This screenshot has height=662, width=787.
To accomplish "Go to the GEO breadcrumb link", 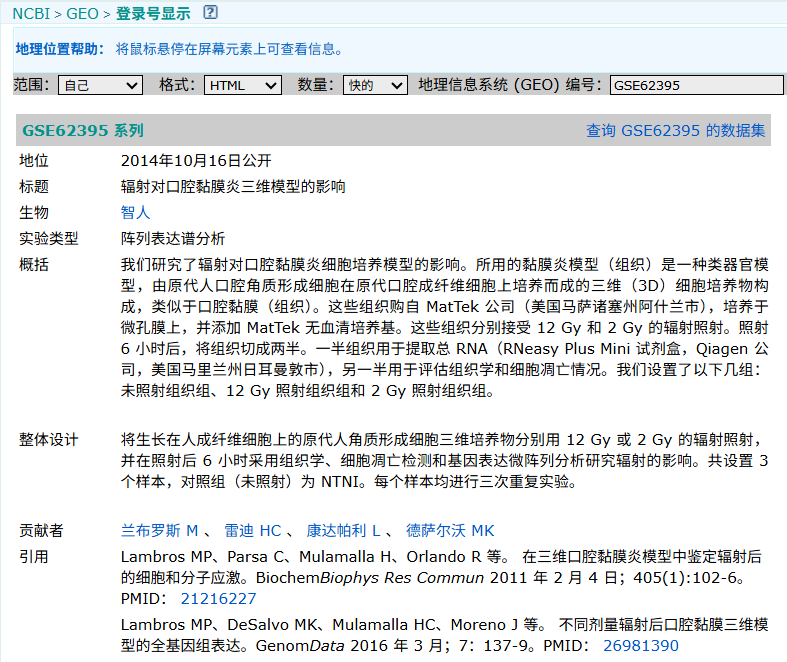I will coord(82,14).
